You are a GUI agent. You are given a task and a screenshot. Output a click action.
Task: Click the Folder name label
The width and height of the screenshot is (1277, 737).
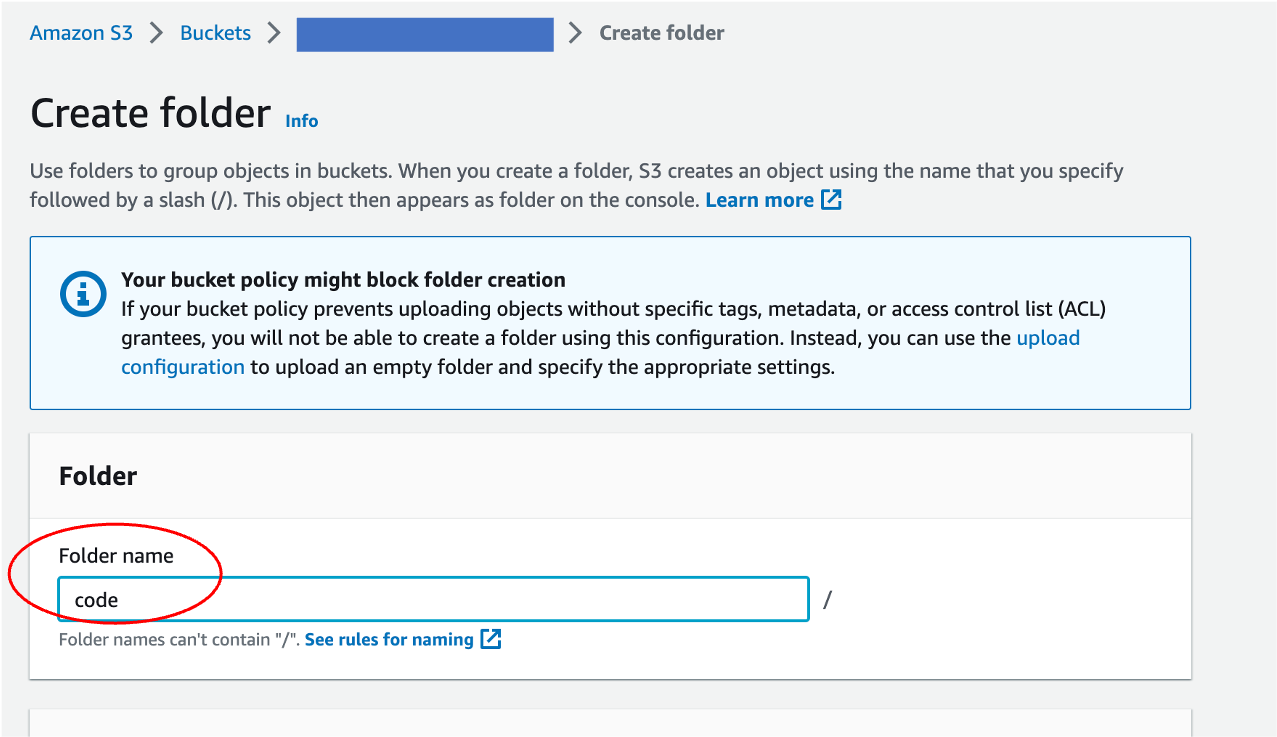[116, 556]
